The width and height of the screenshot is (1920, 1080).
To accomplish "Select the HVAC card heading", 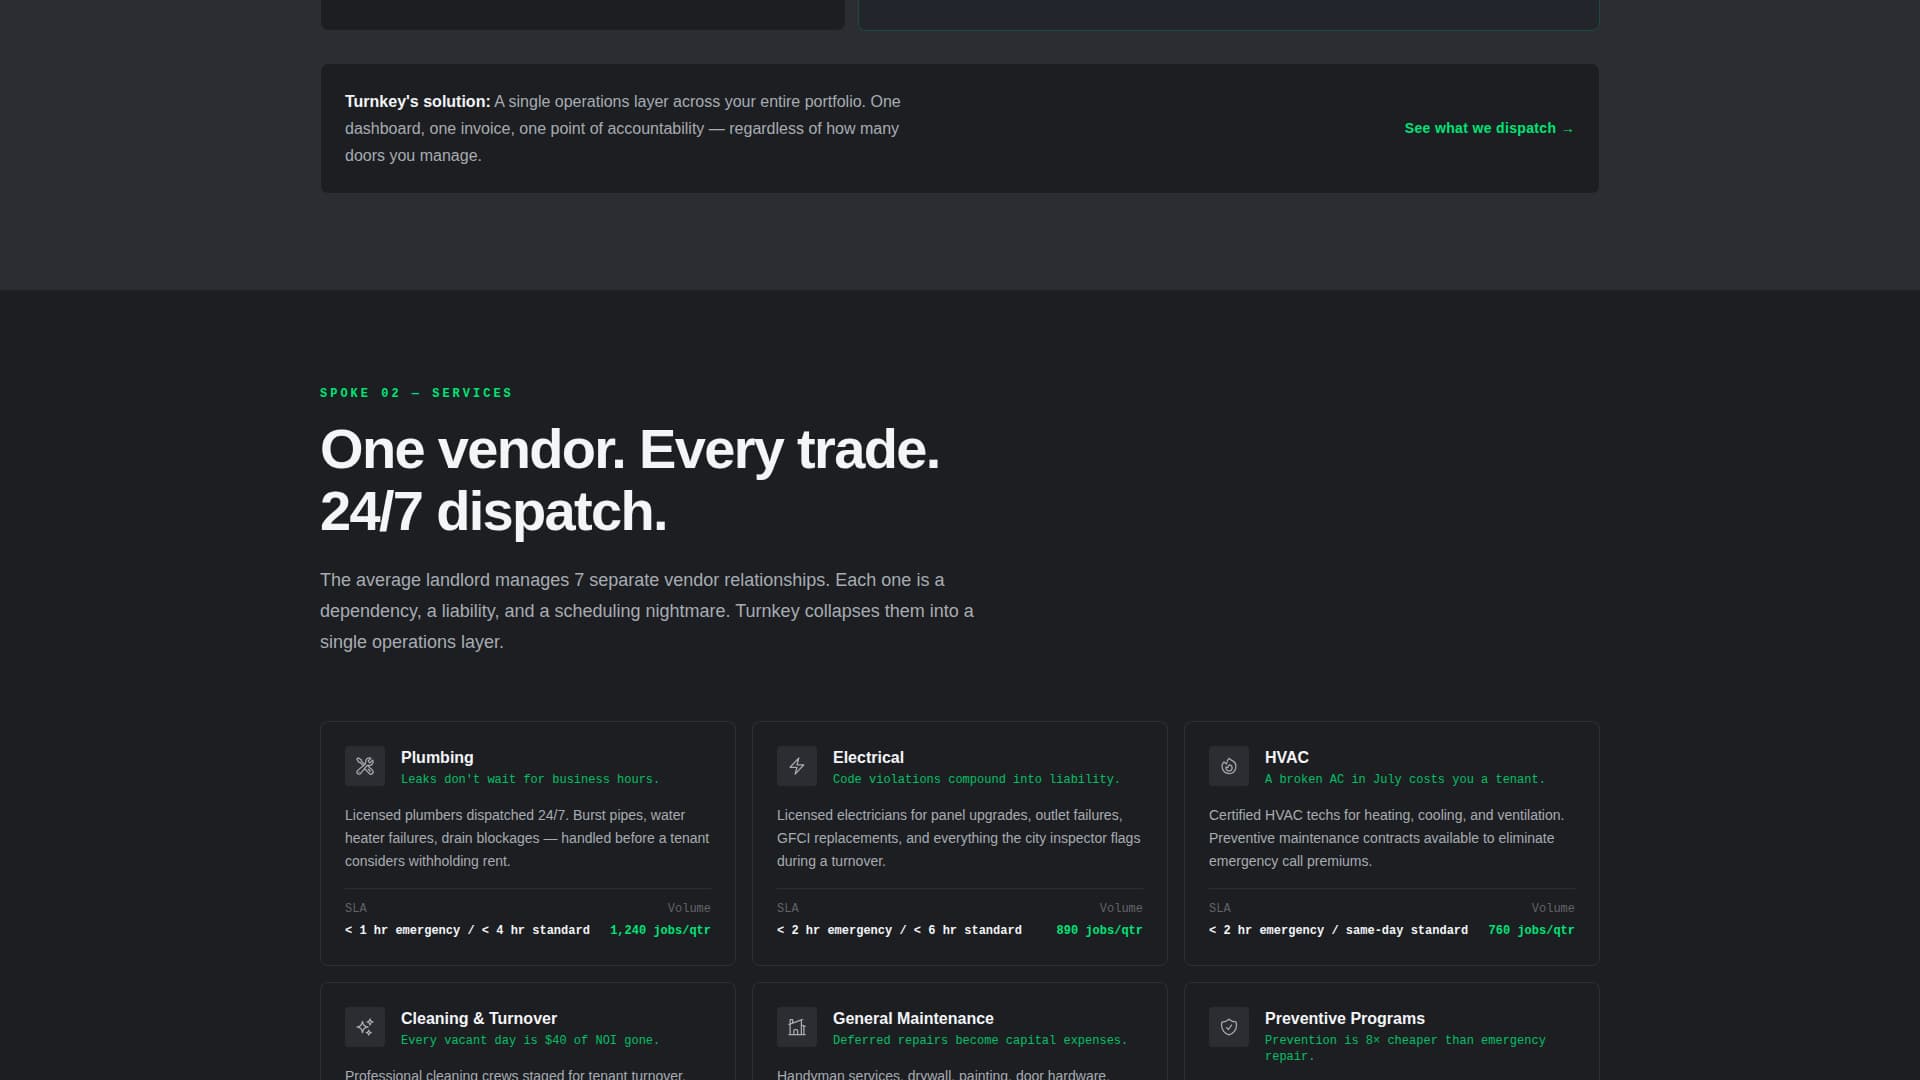I will tap(1286, 757).
